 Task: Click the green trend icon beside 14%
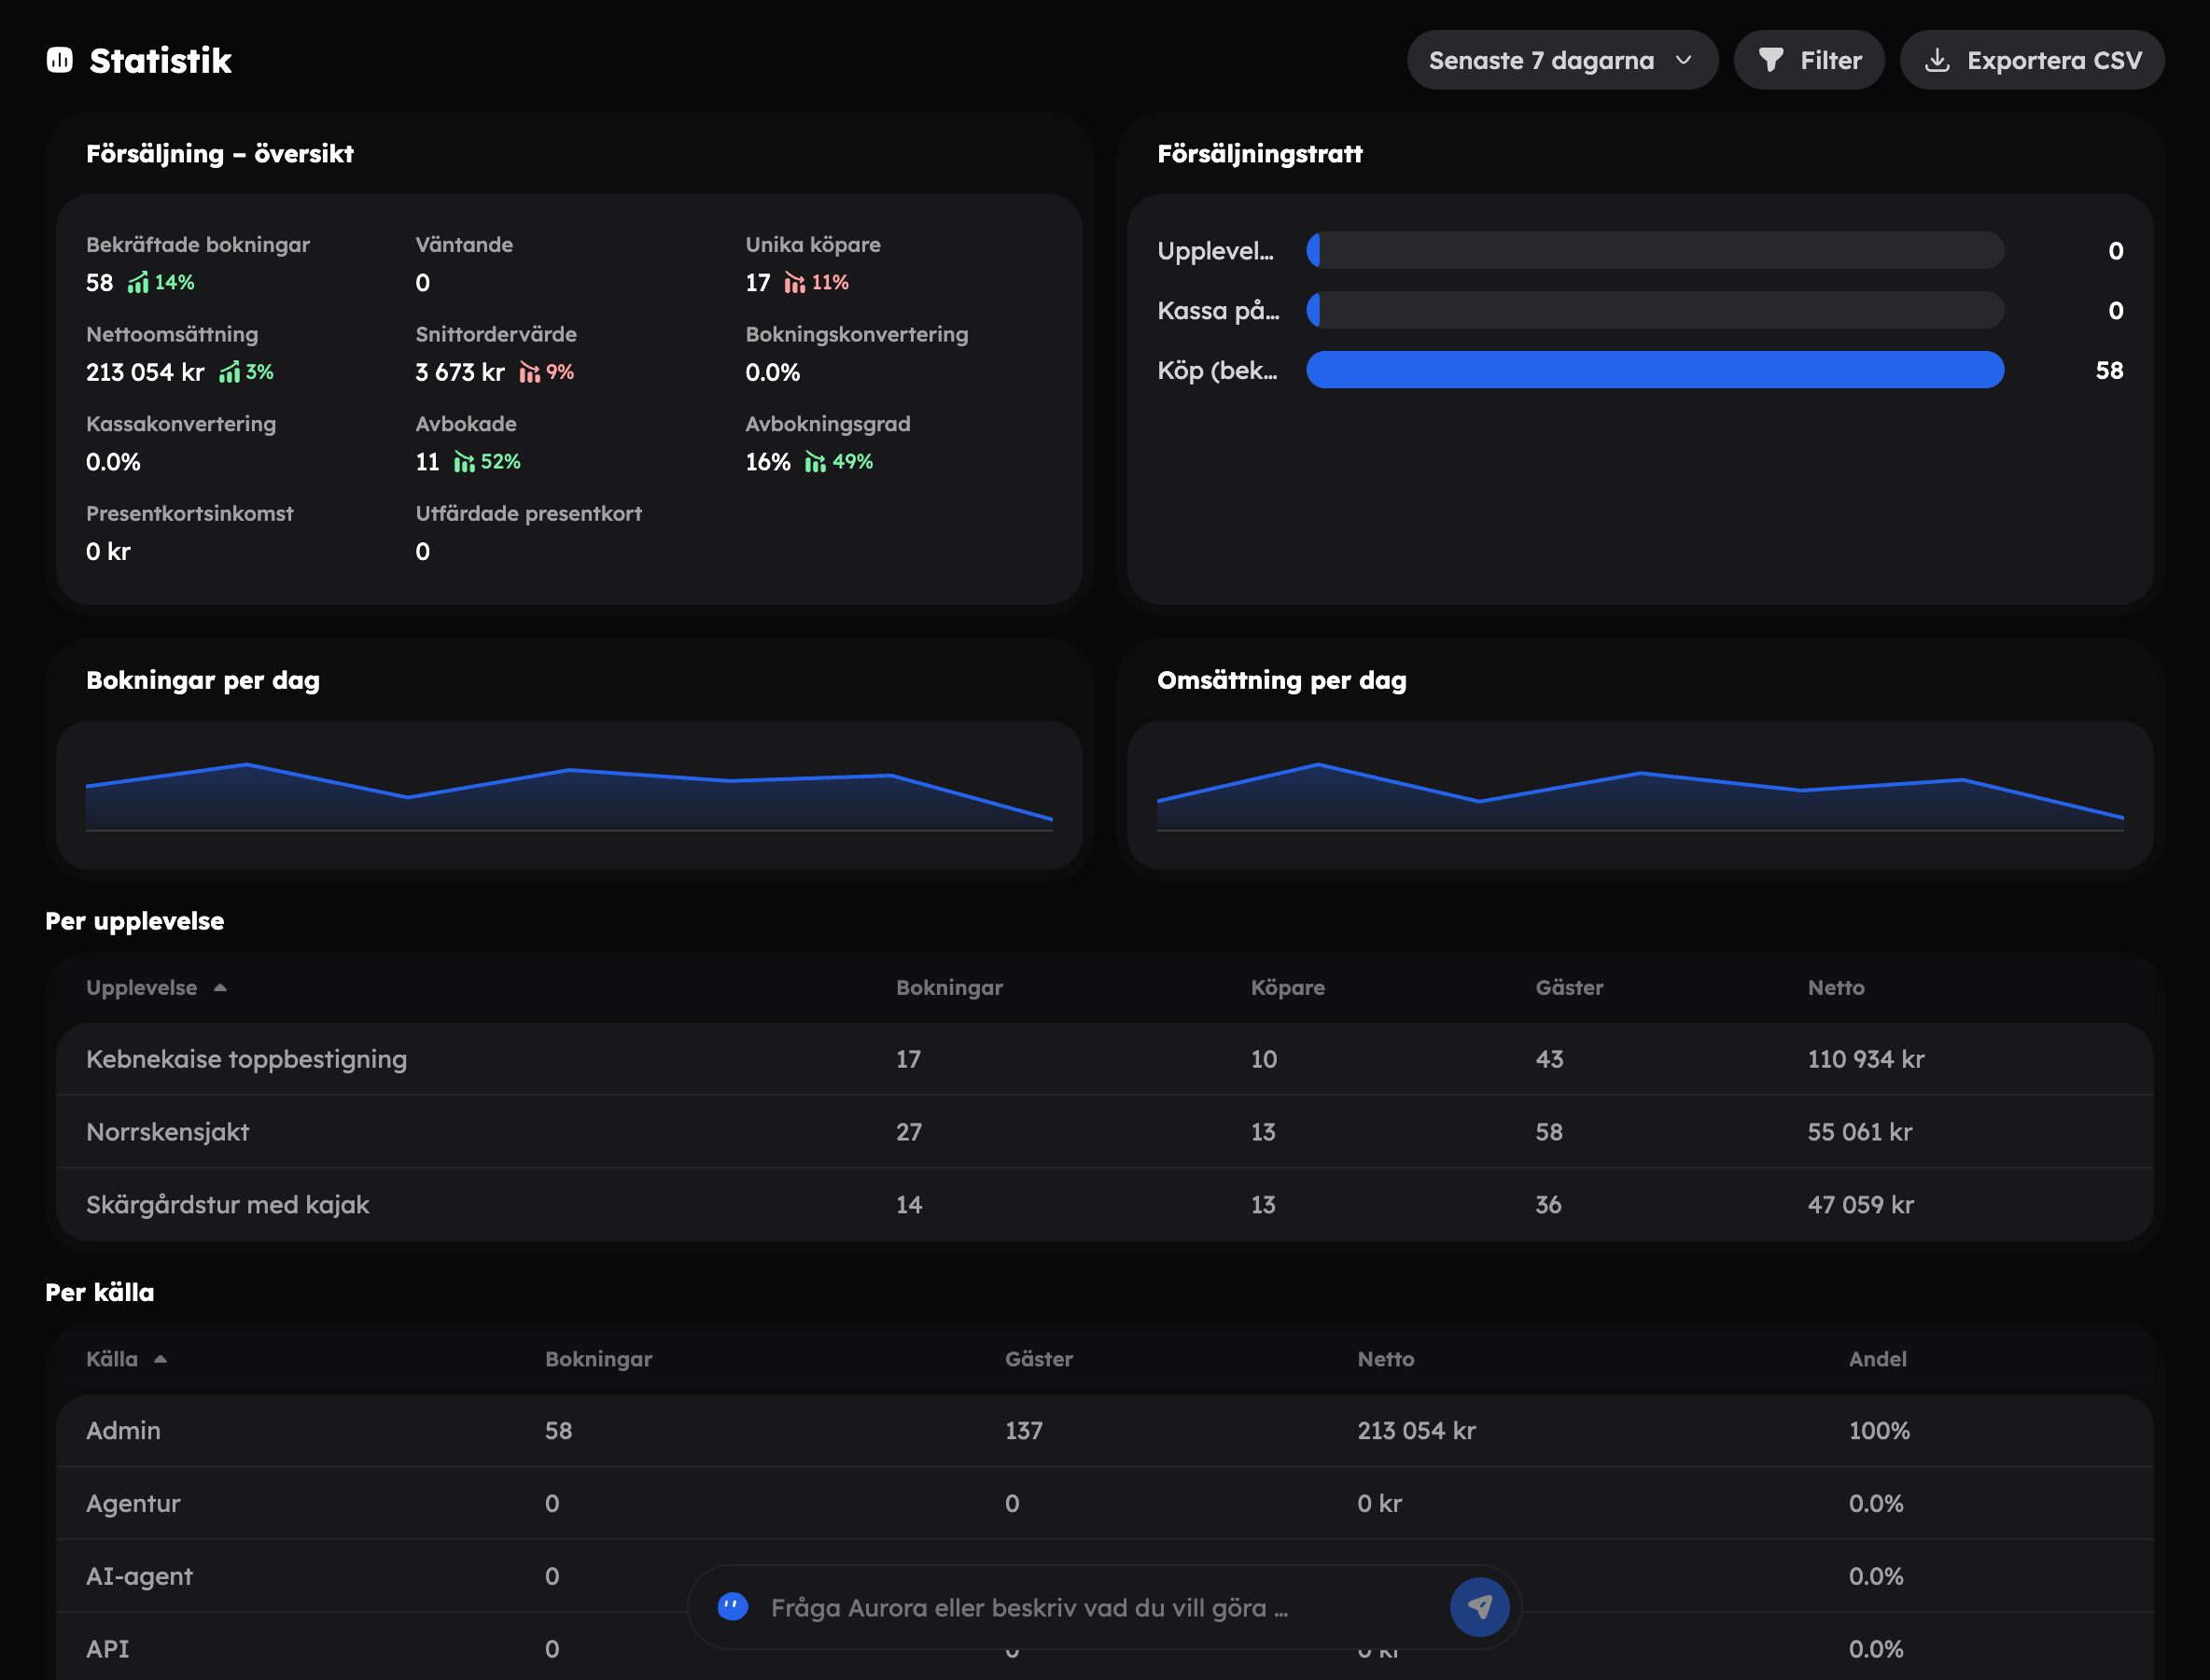138,283
